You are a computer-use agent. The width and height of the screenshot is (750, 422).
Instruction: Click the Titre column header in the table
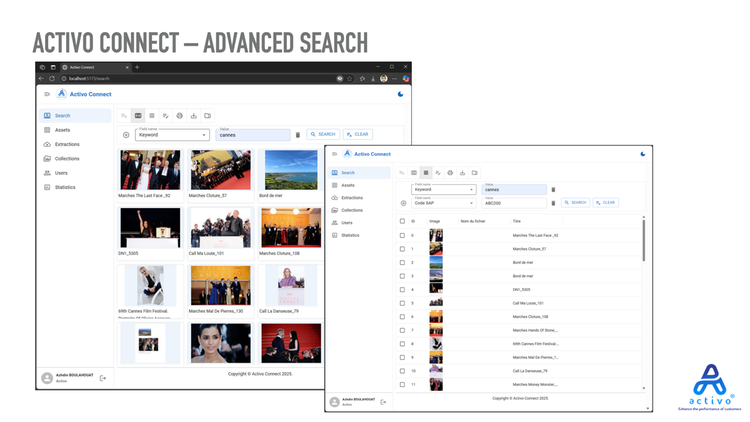click(x=517, y=222)
